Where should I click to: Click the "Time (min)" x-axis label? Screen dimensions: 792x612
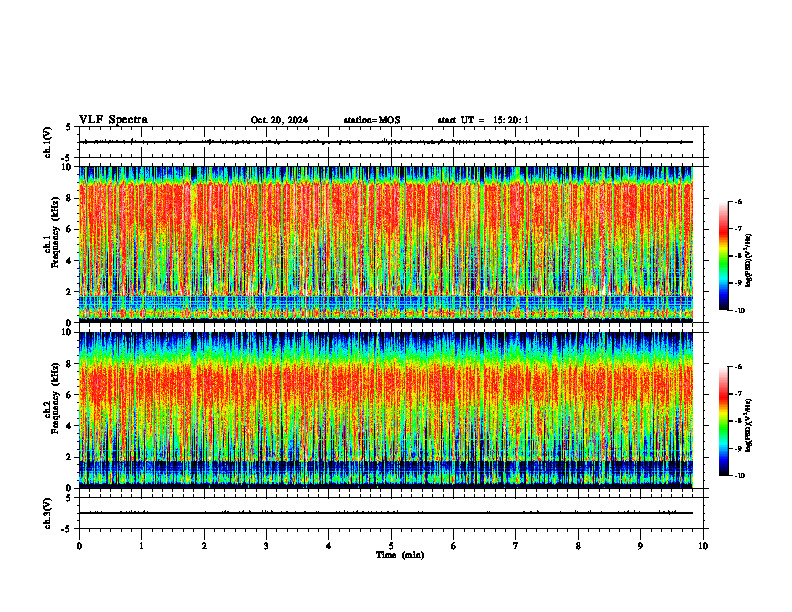tap(400, 555)
